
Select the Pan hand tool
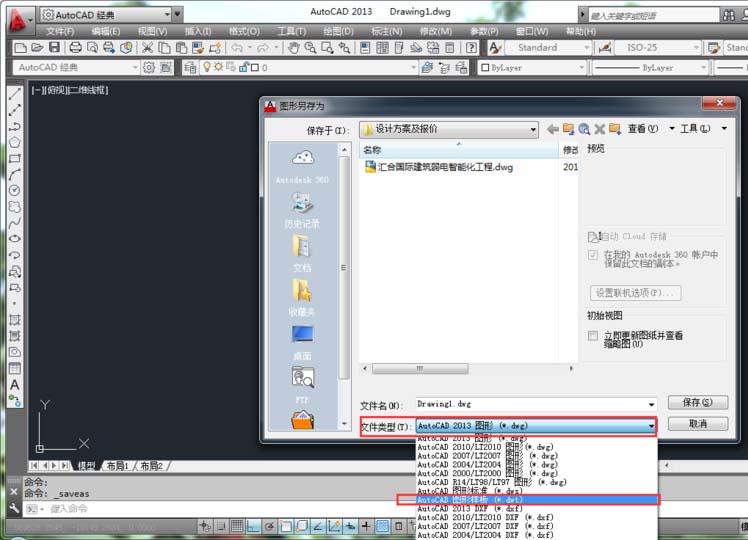pos(293,48)
